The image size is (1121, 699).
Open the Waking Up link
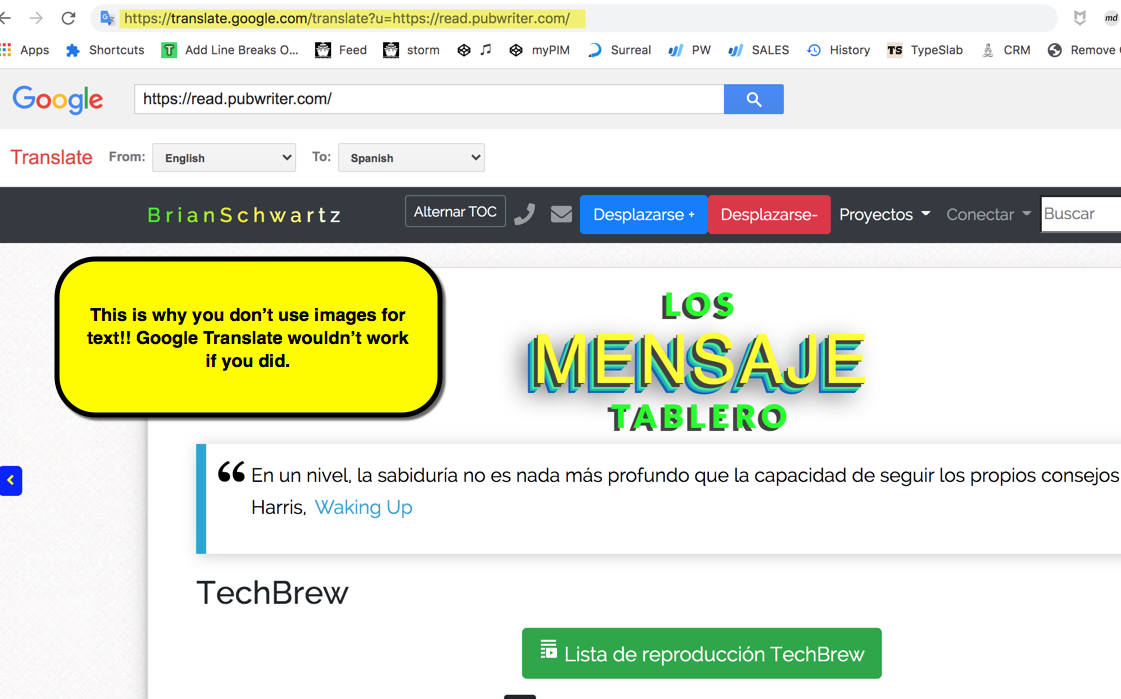[363, 507]
